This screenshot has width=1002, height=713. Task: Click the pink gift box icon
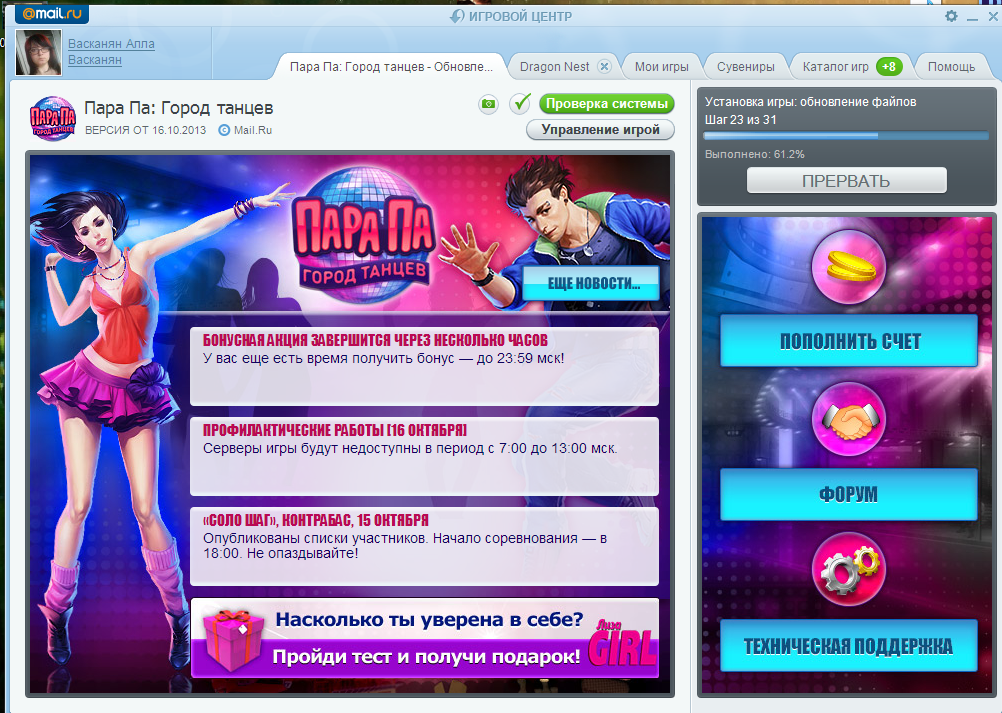[233, 639]
